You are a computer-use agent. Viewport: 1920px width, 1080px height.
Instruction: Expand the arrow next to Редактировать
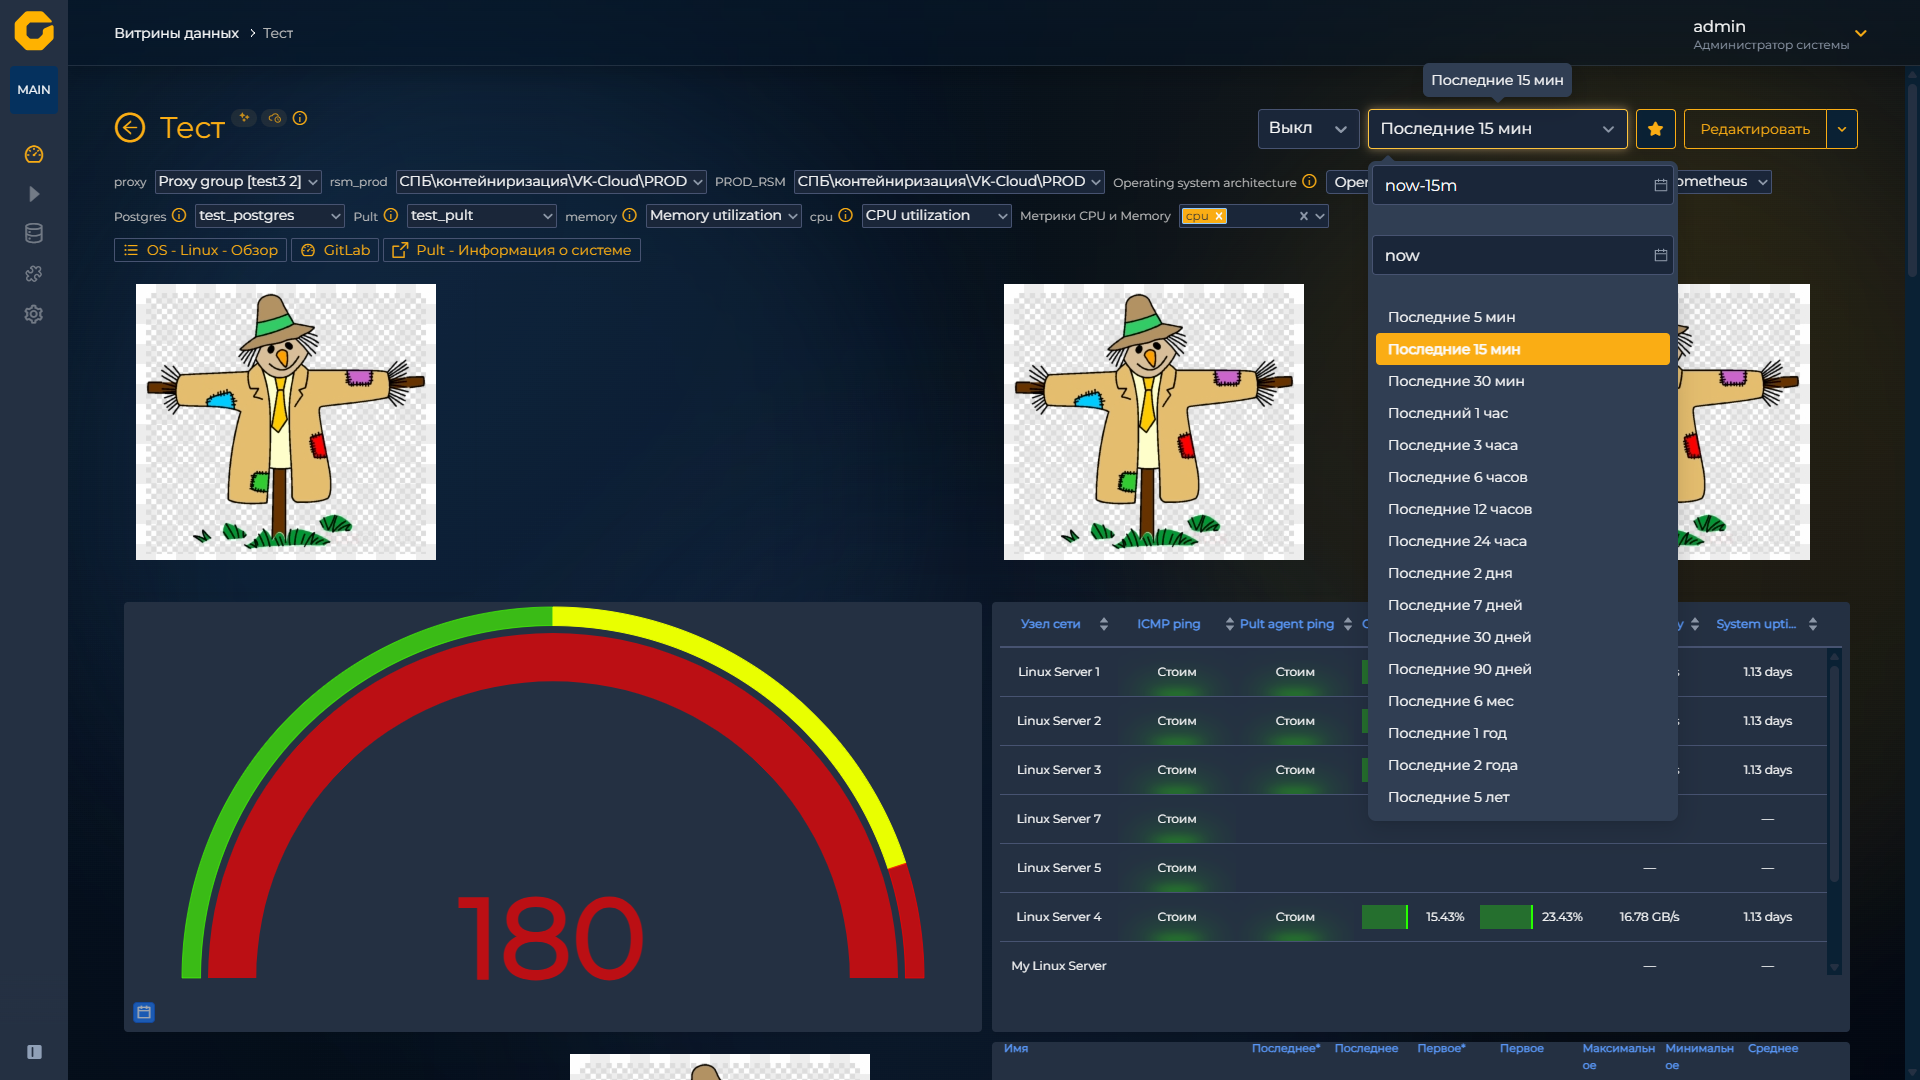[1842, 129]
